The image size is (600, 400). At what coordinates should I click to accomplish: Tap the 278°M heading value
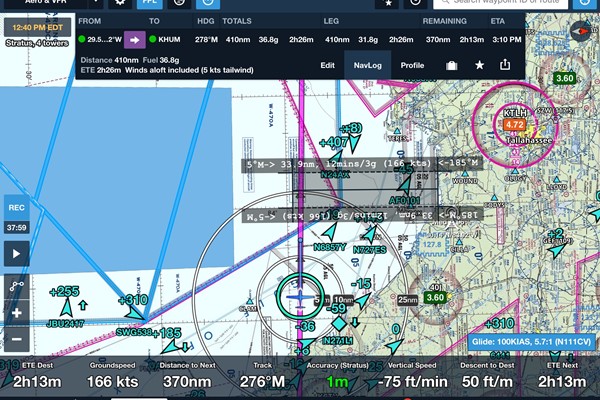click(x=206, y=39)
